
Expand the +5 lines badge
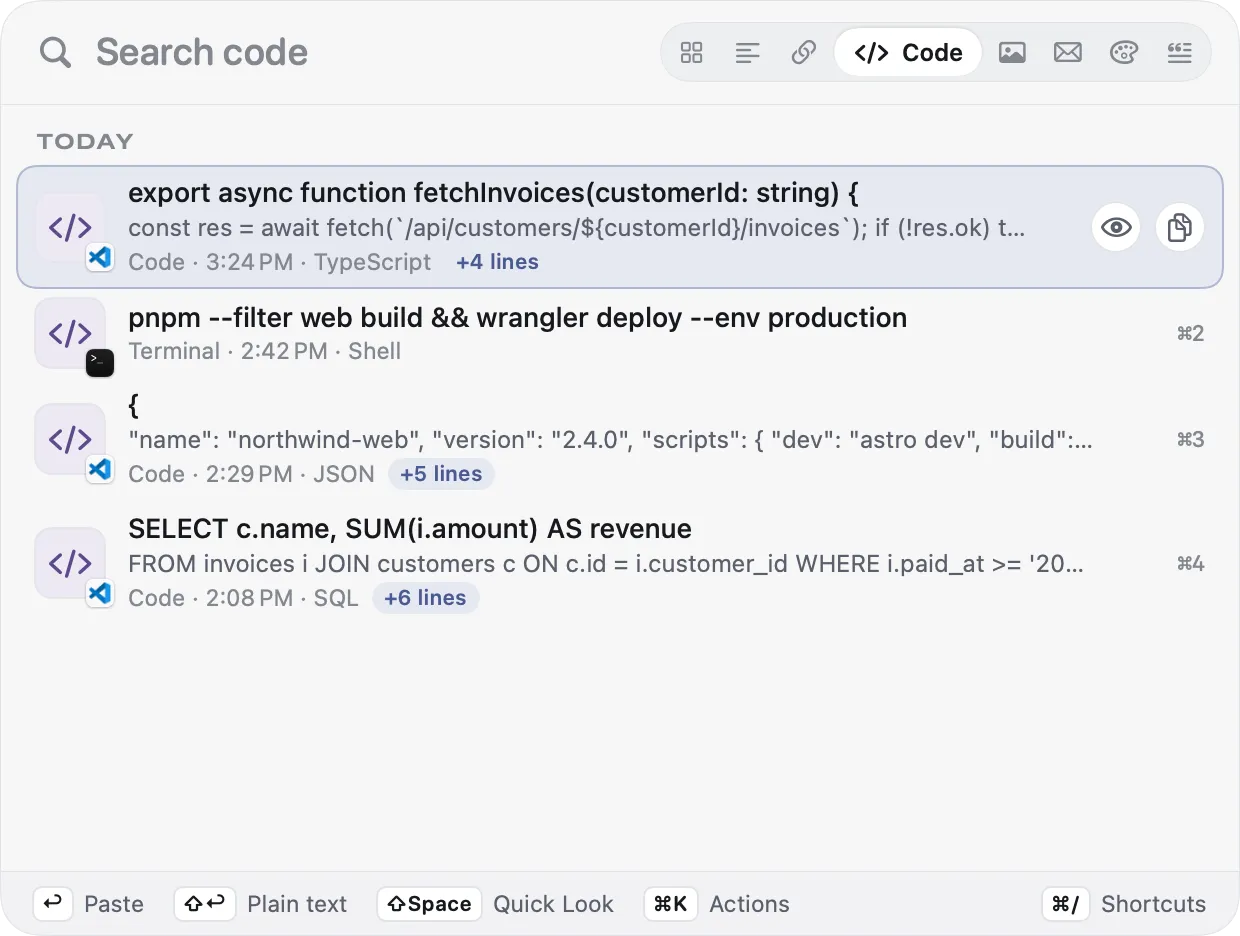(441, 474)
